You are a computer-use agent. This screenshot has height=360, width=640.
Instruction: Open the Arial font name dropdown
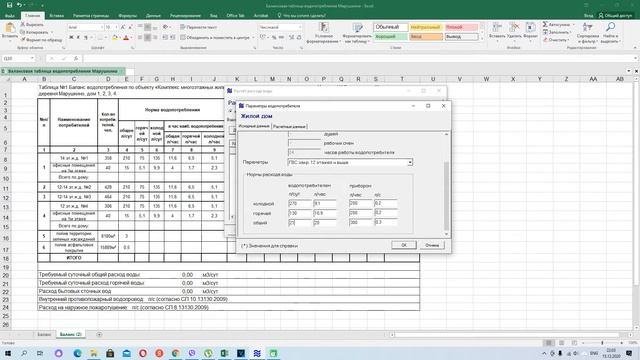click(102, 27)
